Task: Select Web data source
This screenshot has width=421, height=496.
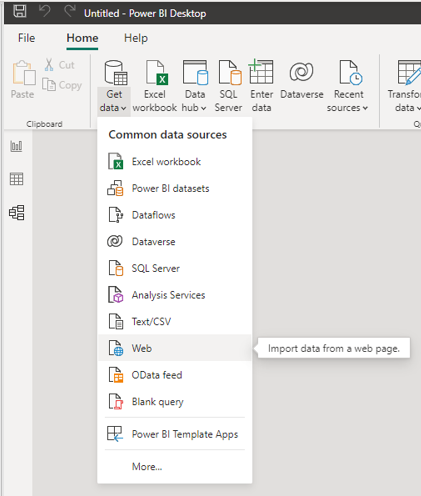Action: 174,348
